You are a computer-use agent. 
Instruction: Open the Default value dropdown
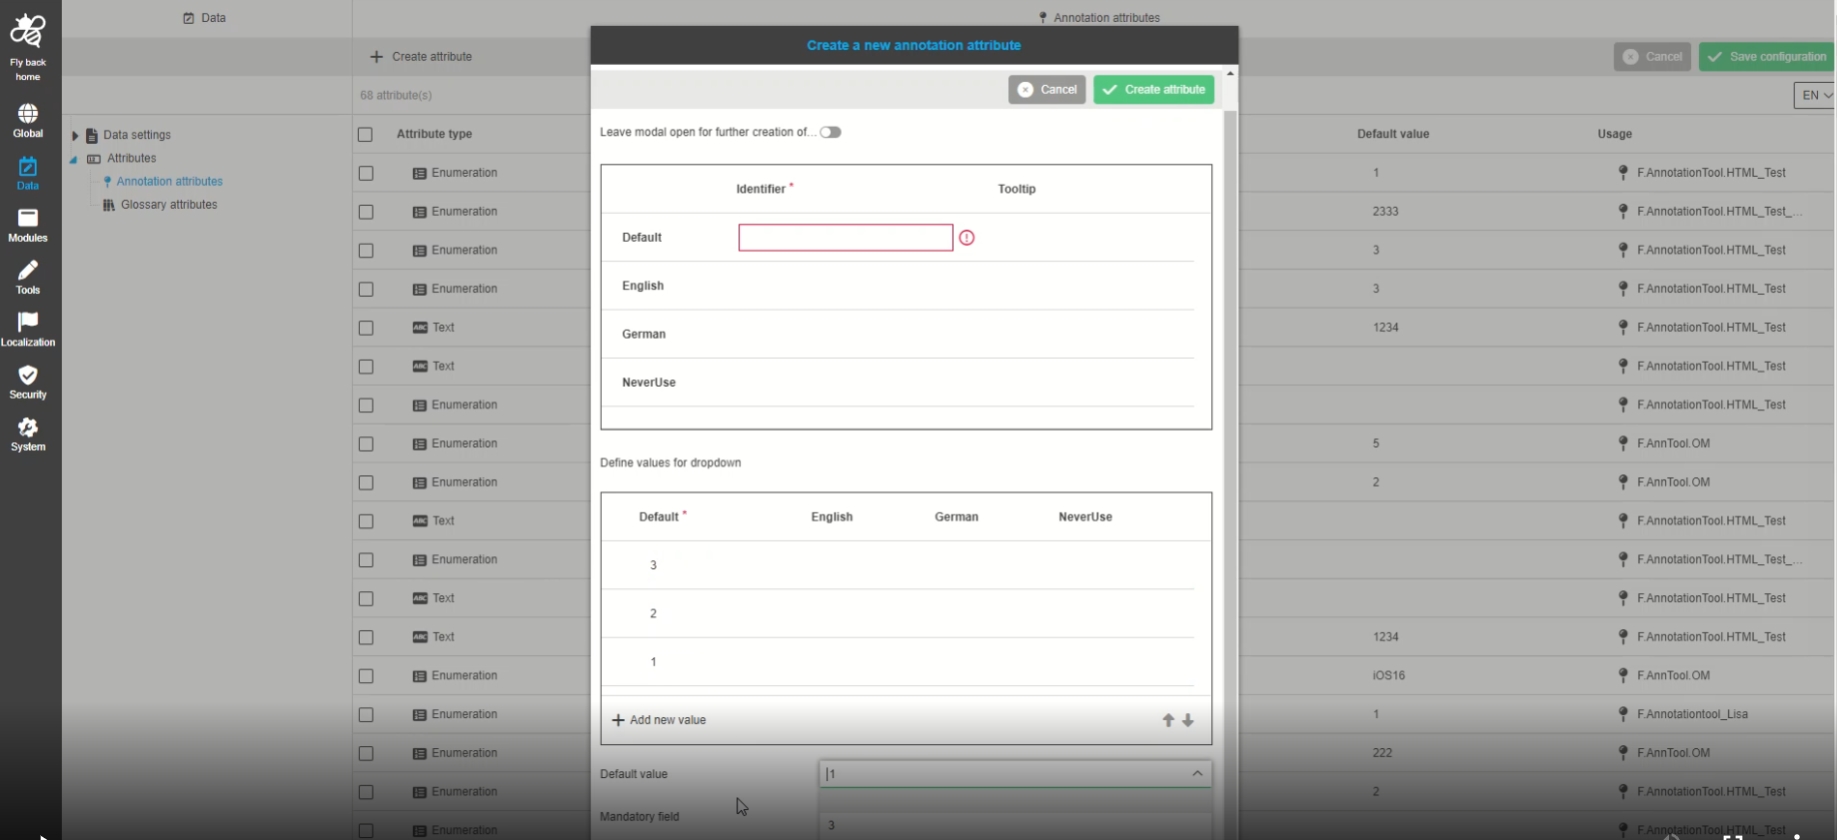[1015, 774]
